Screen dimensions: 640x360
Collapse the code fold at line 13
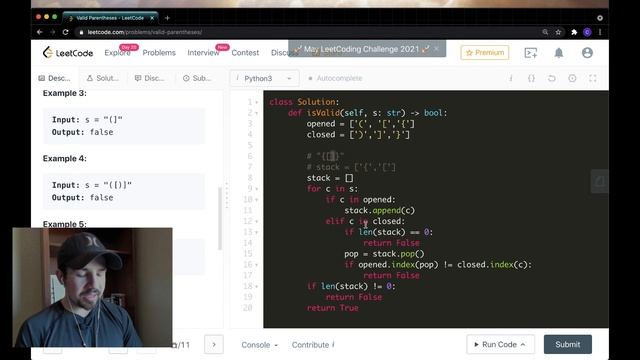pyautogui.click(x=257, y=232)
